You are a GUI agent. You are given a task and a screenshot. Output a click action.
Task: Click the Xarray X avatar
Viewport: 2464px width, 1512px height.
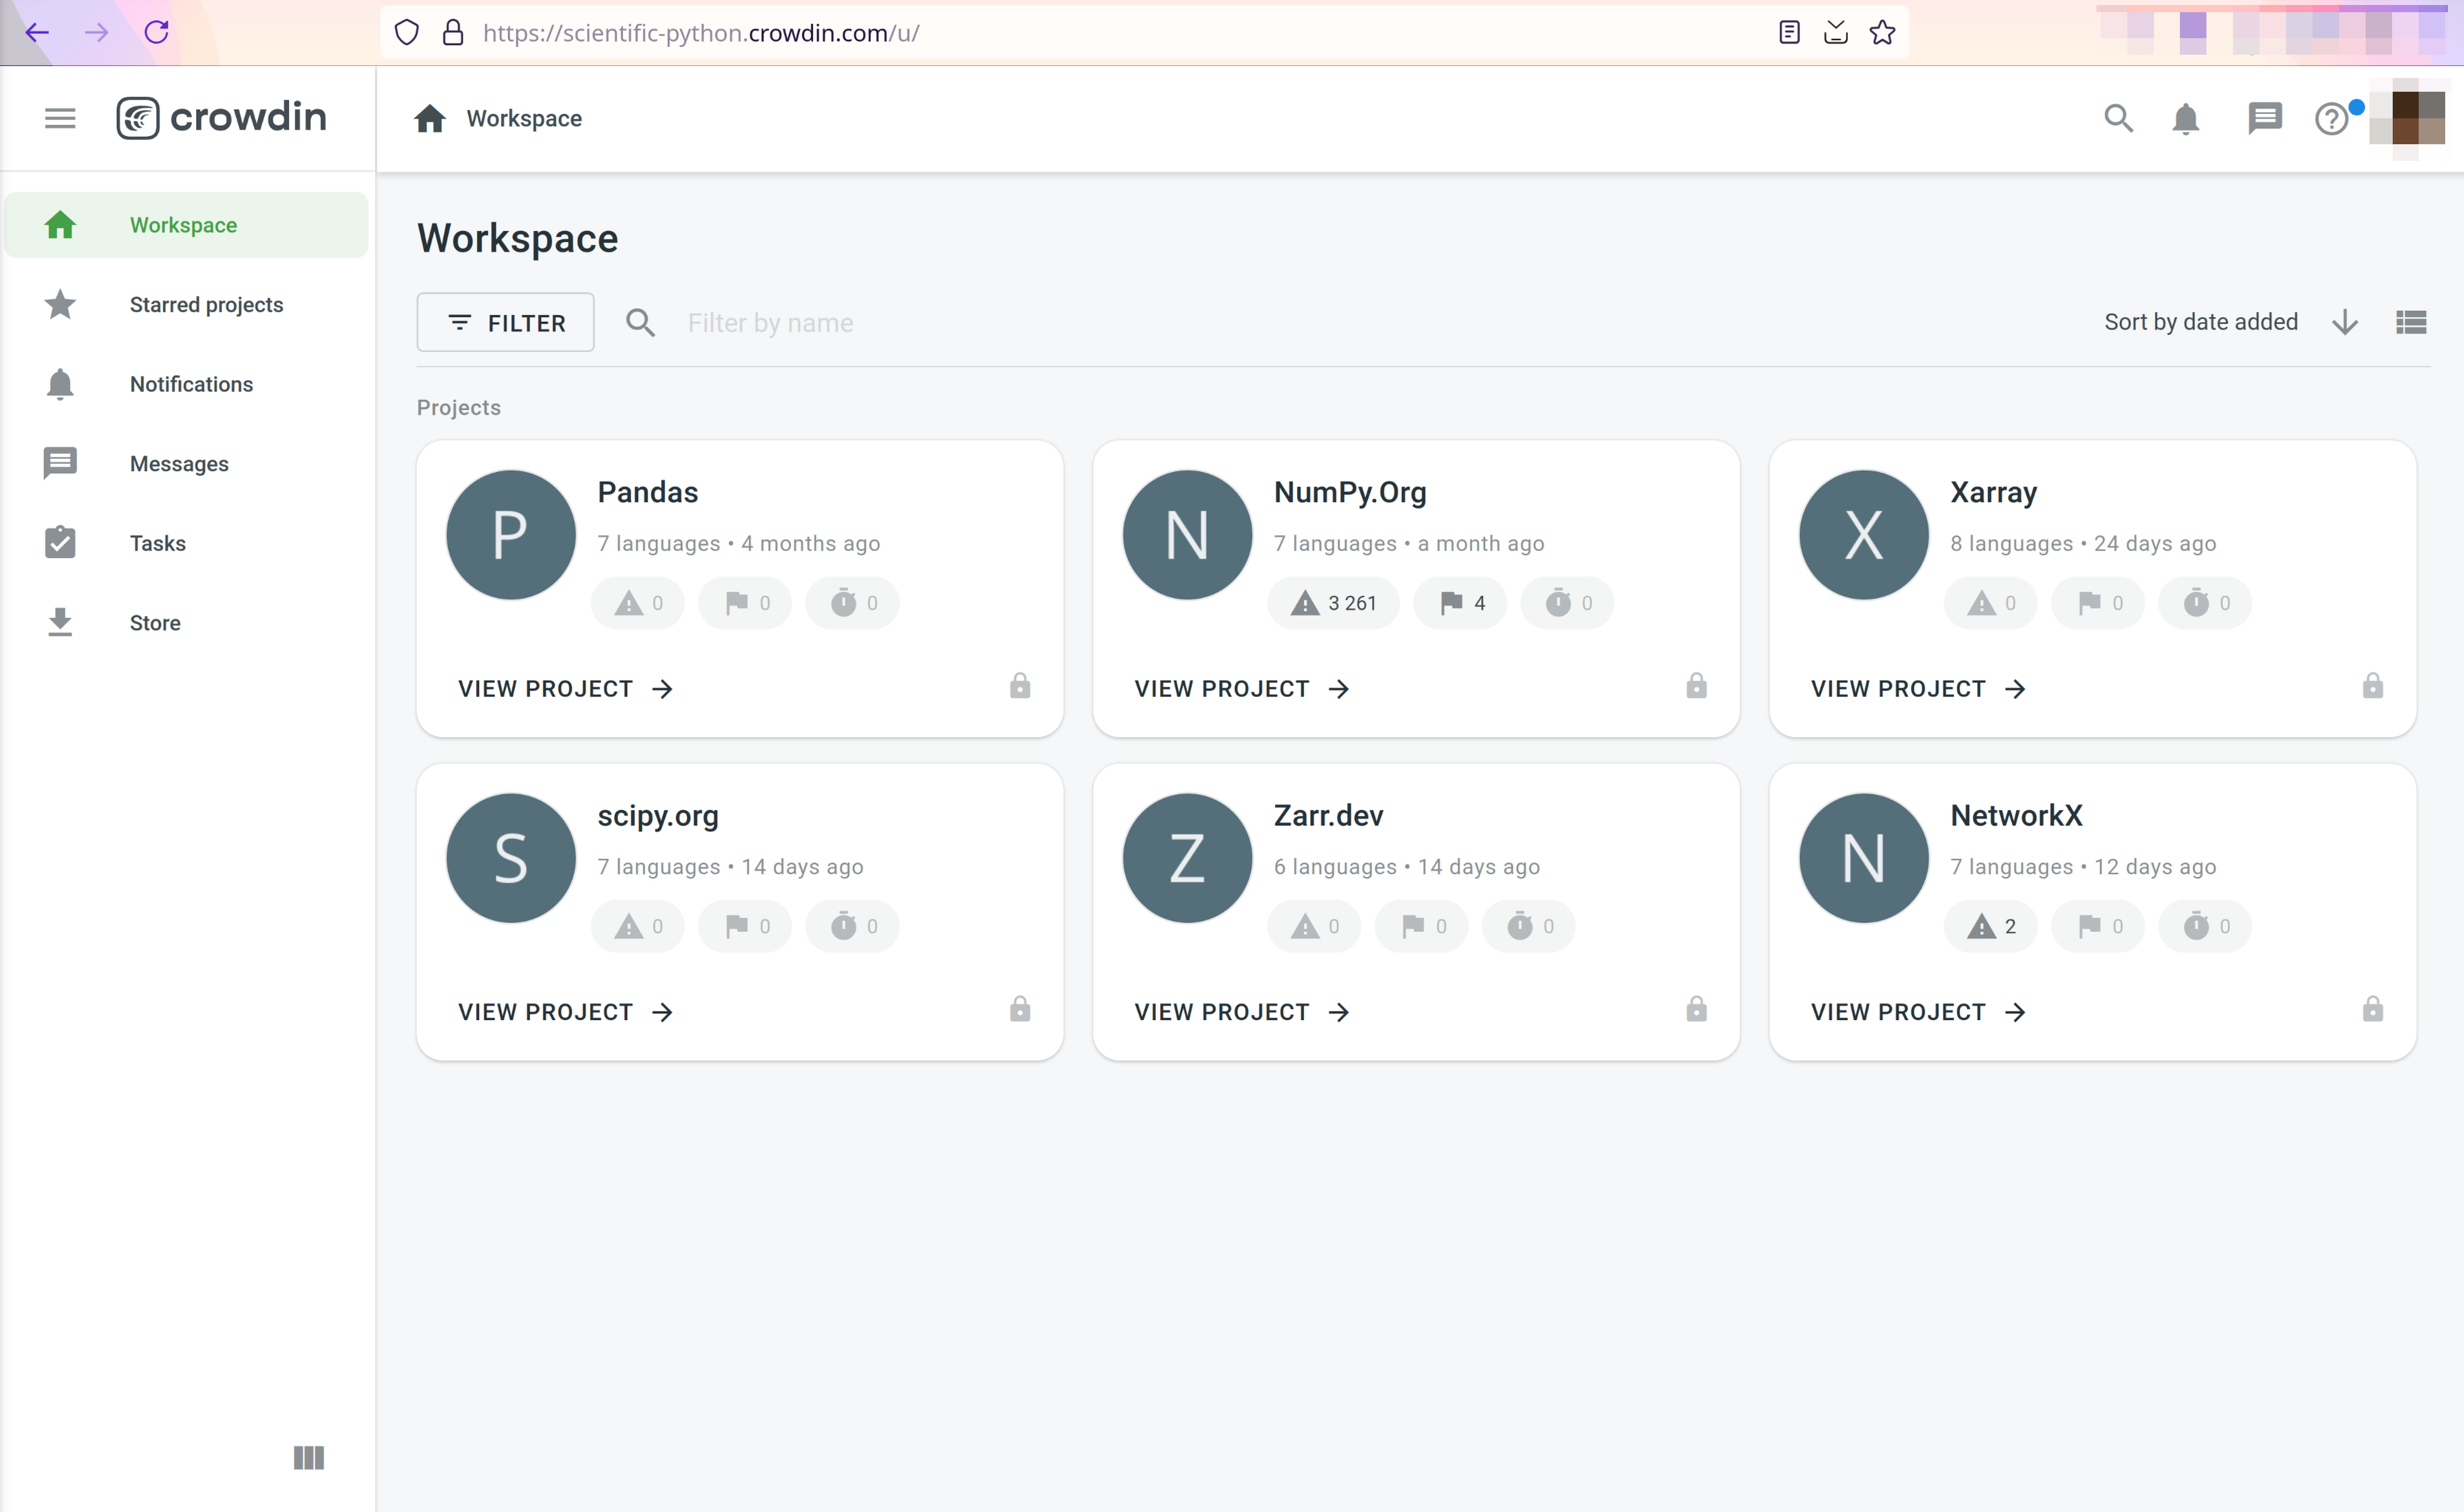click(x=1864, y=535)
